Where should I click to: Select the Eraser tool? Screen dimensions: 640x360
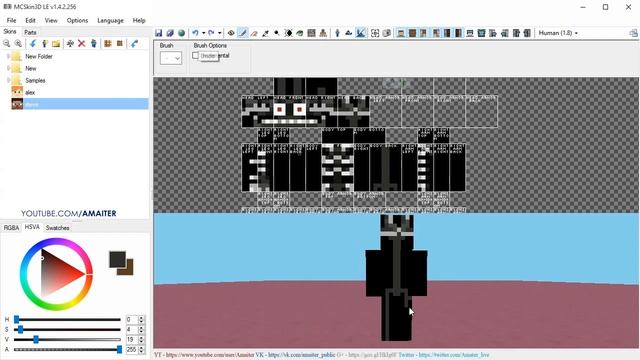tap(254, 33)
